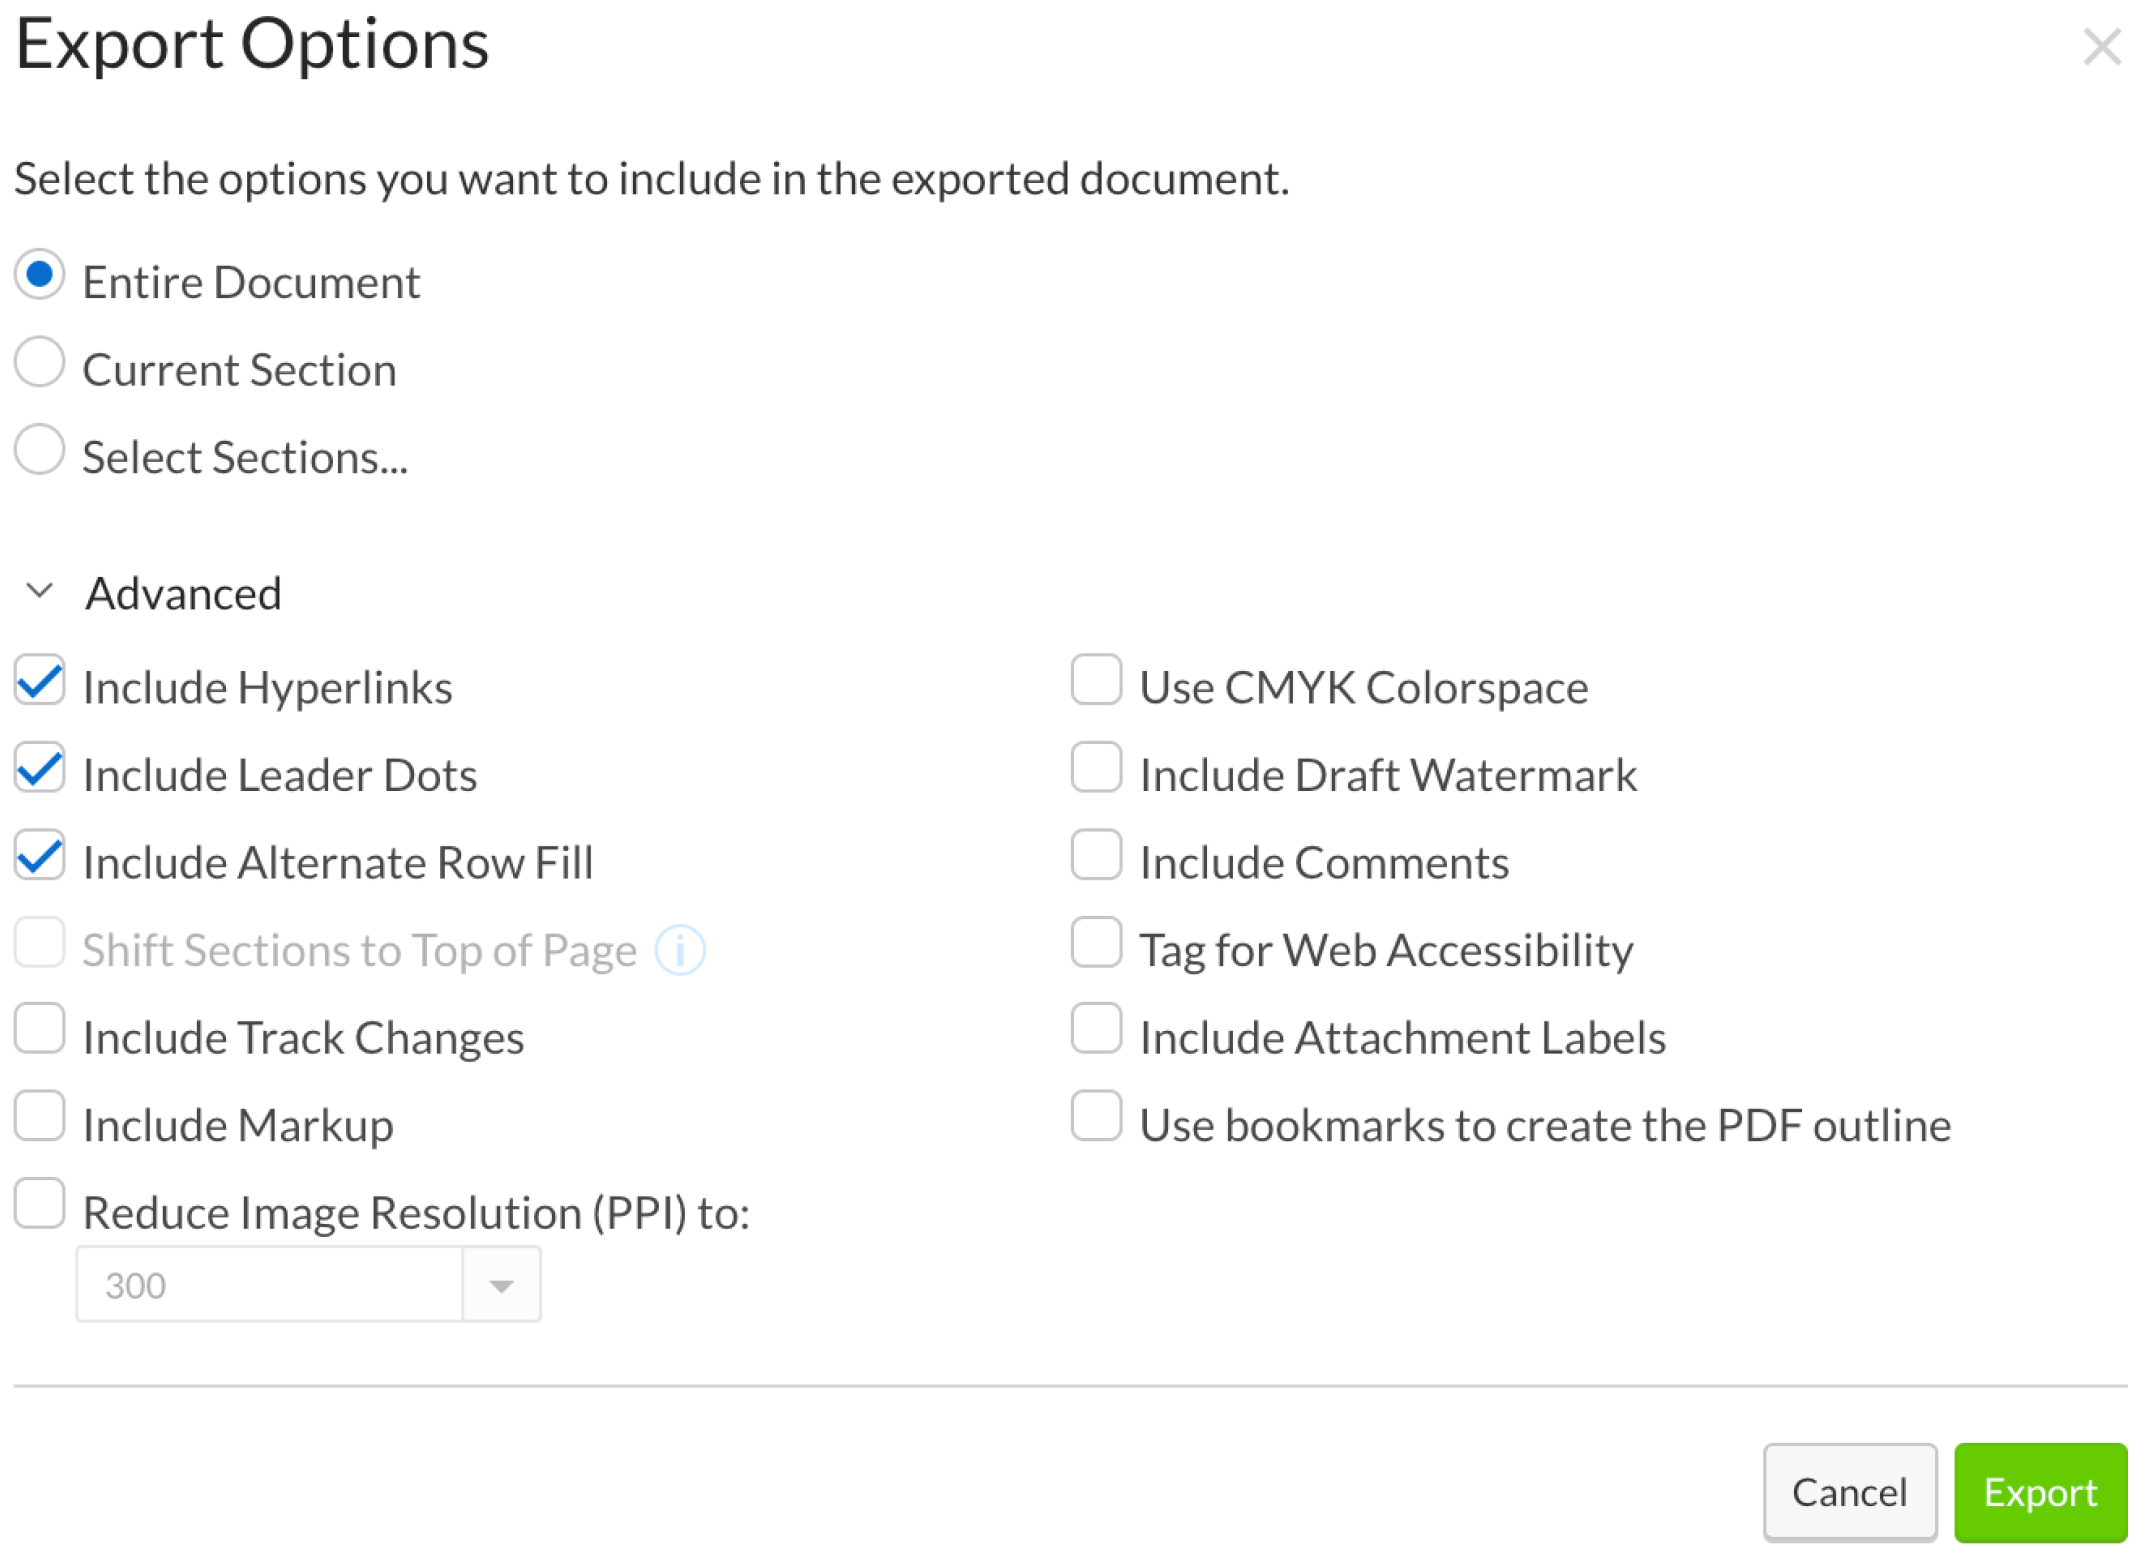Open the PPI resolution dropdown arrow
Screen dimensions: 2154x1563
(x=501, y=1285)
